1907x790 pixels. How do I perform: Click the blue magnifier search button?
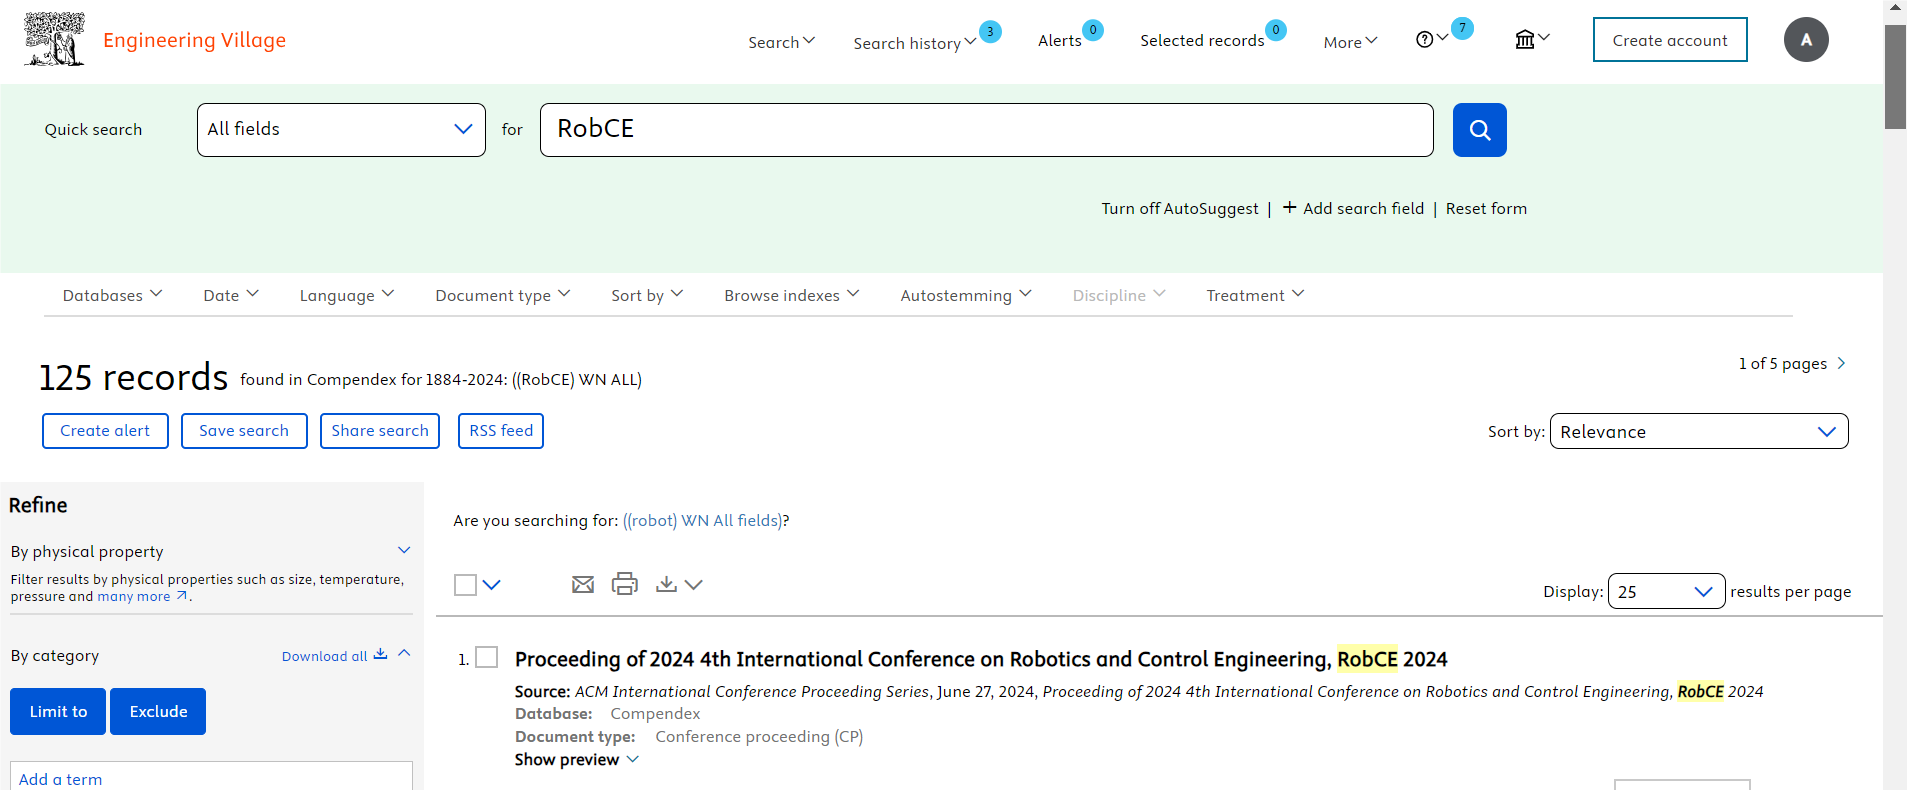[1479, 130]
